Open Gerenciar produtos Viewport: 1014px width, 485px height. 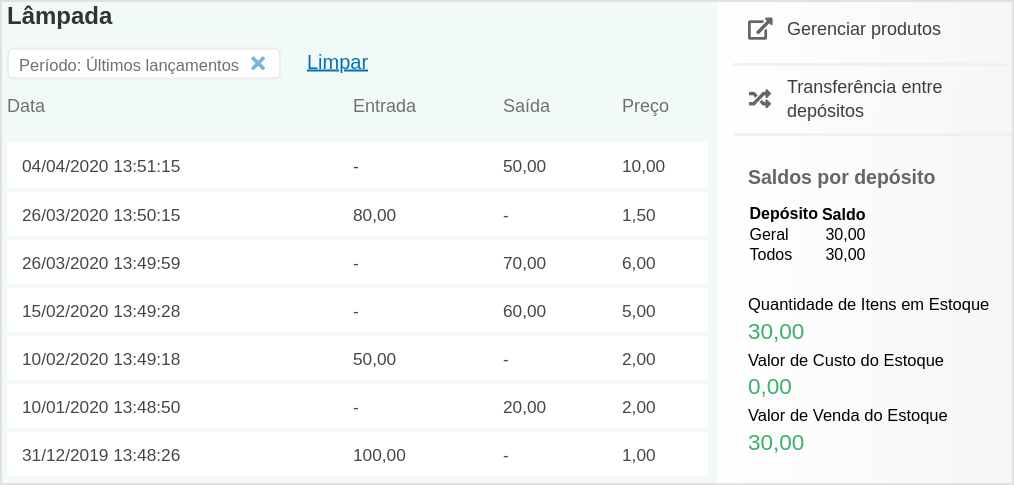(x=863, y=29)
